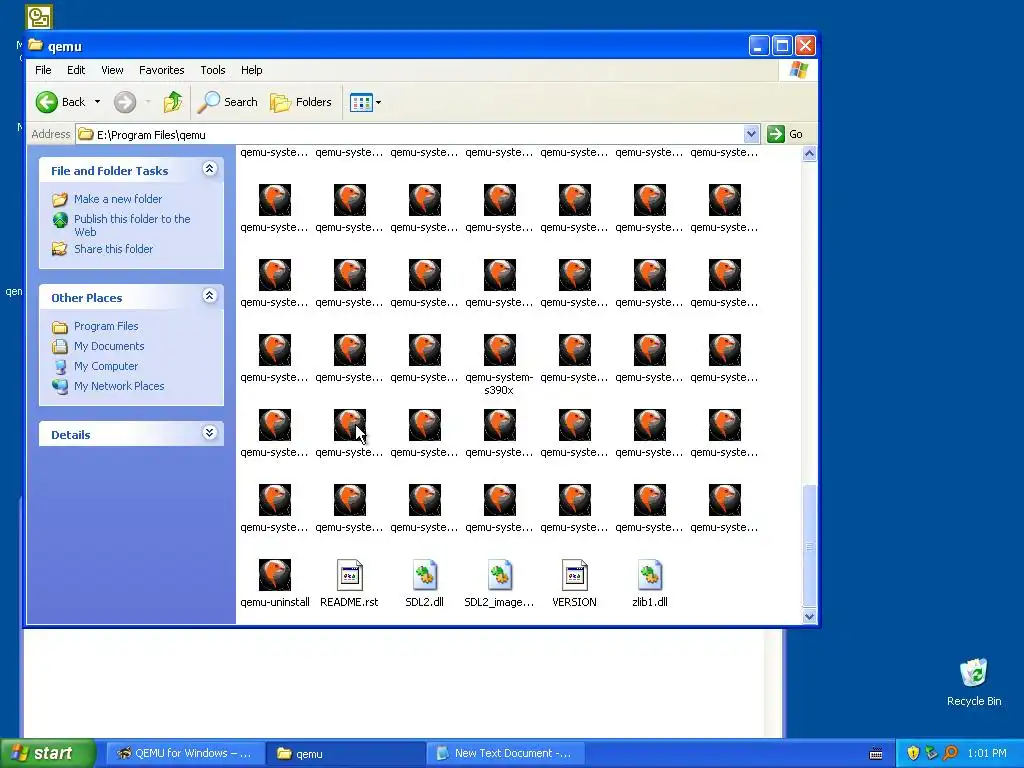Expand the Address bar dropdown list

pos(751,134)
